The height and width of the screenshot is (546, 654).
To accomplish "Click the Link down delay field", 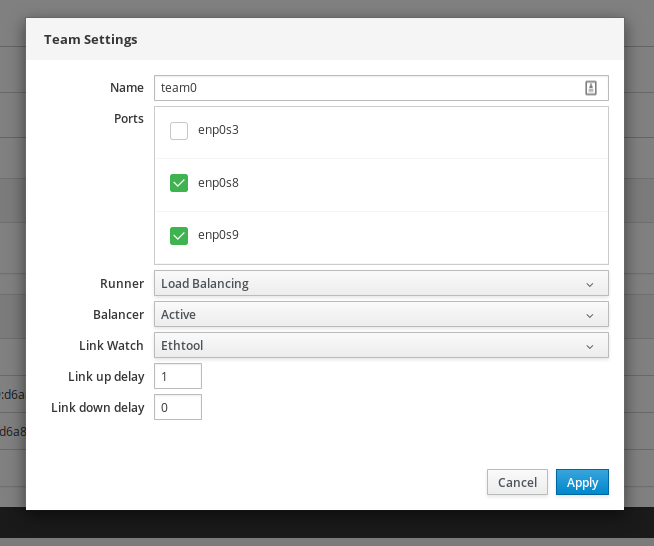I will click(x=178, y=407).
